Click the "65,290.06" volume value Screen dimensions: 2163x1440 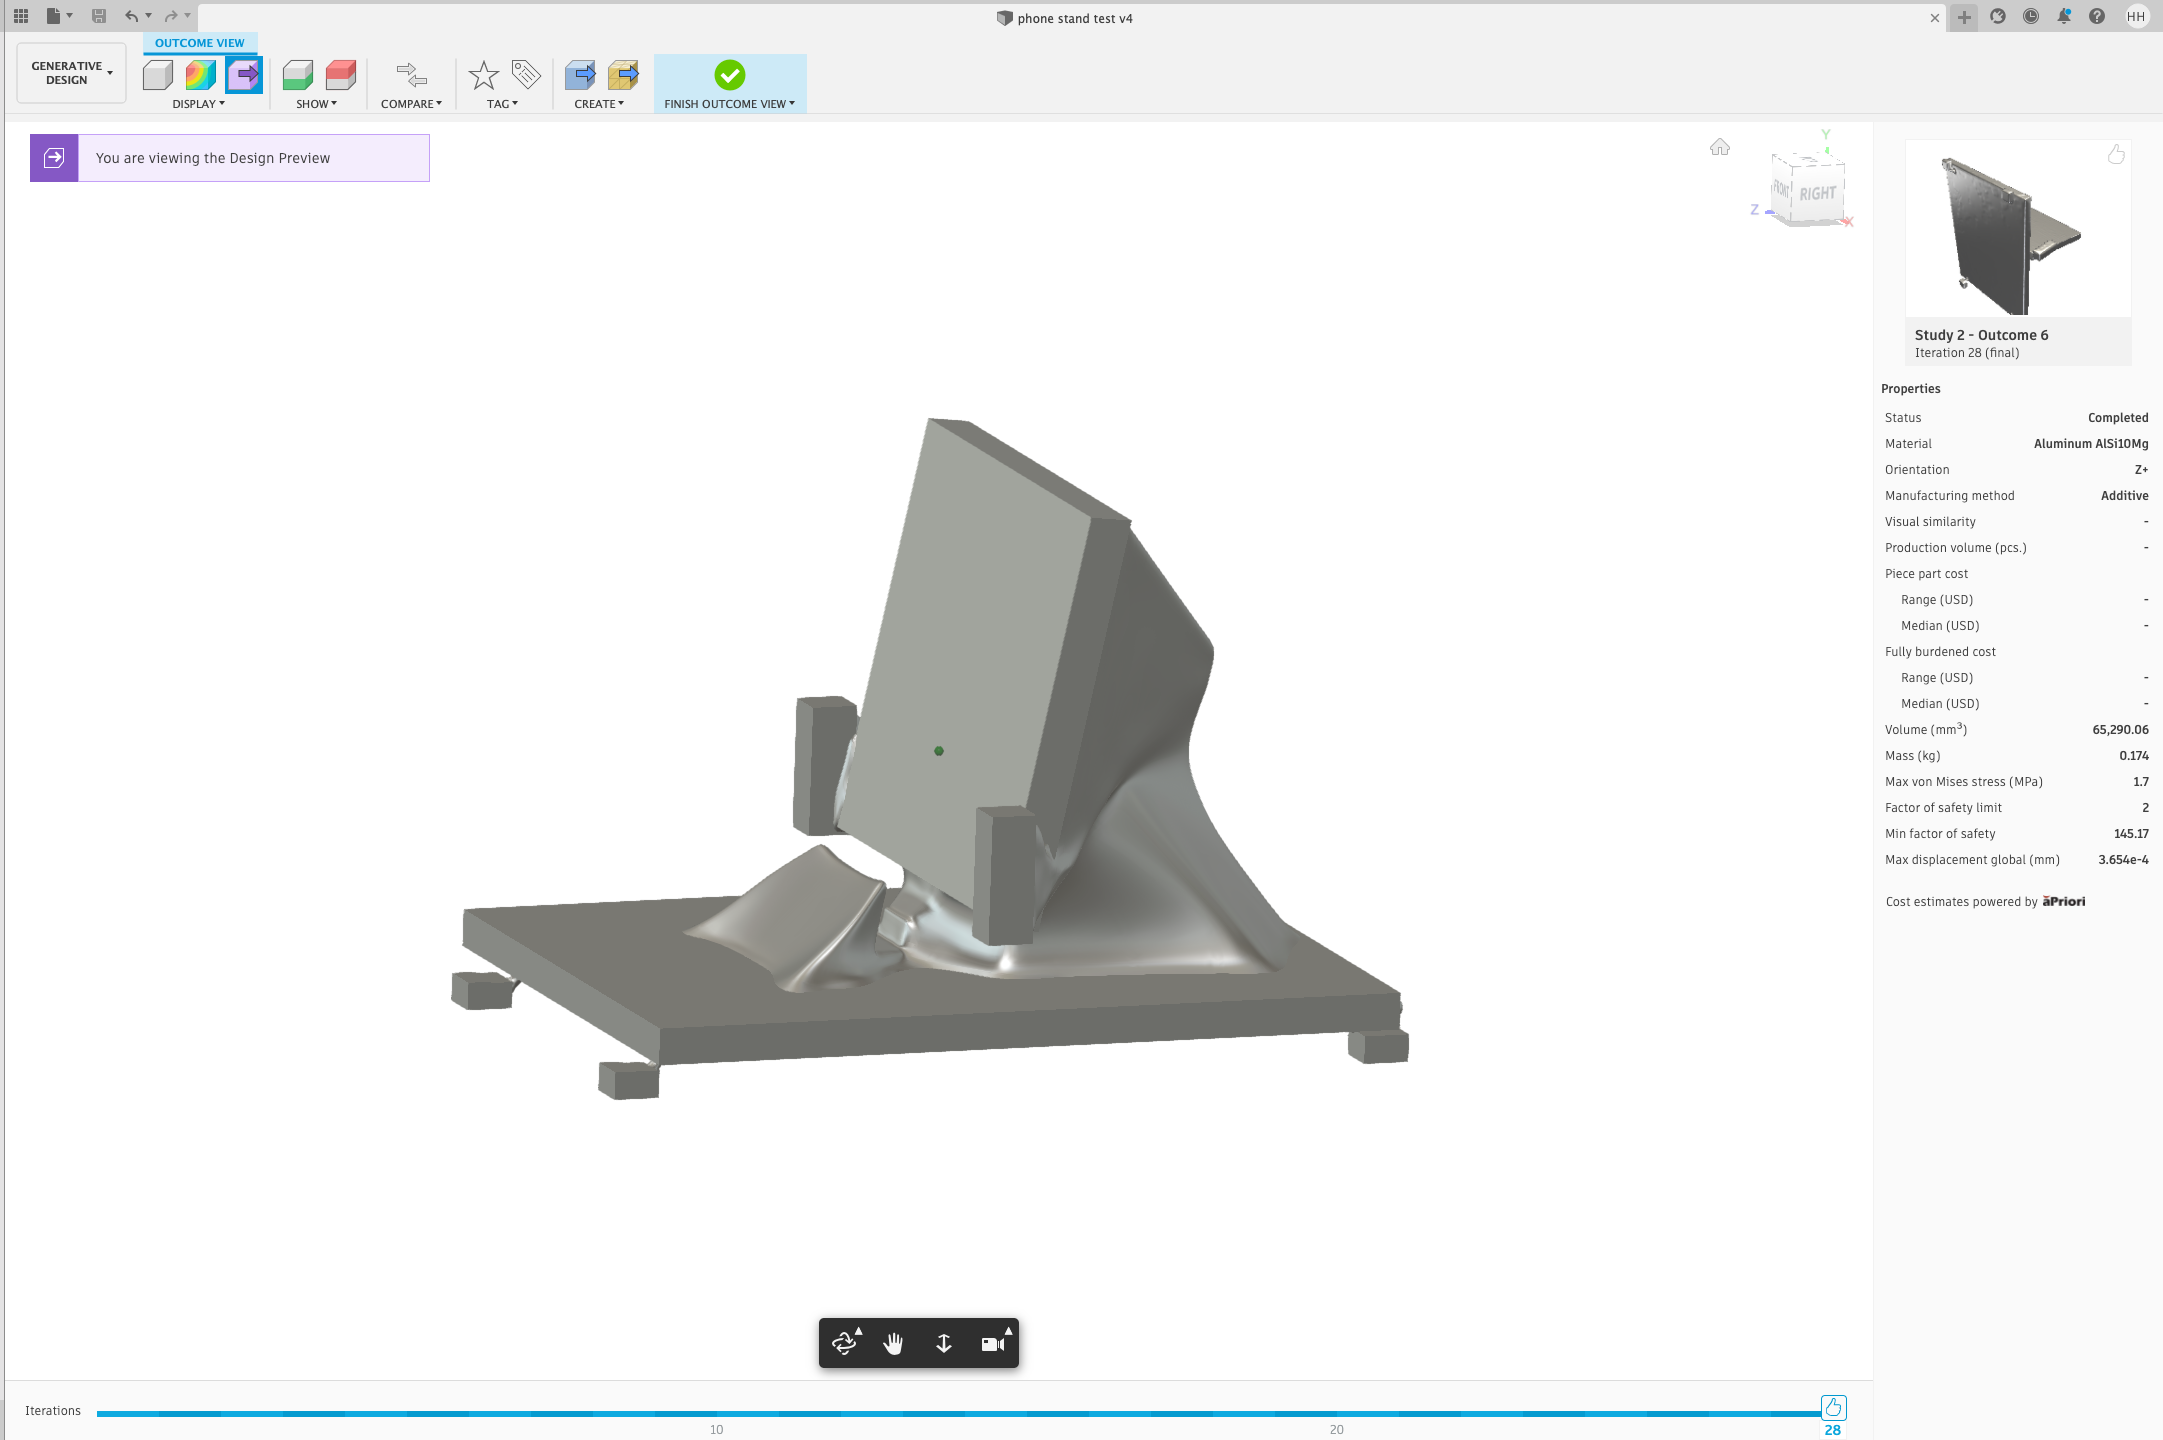pos(2120,729)
